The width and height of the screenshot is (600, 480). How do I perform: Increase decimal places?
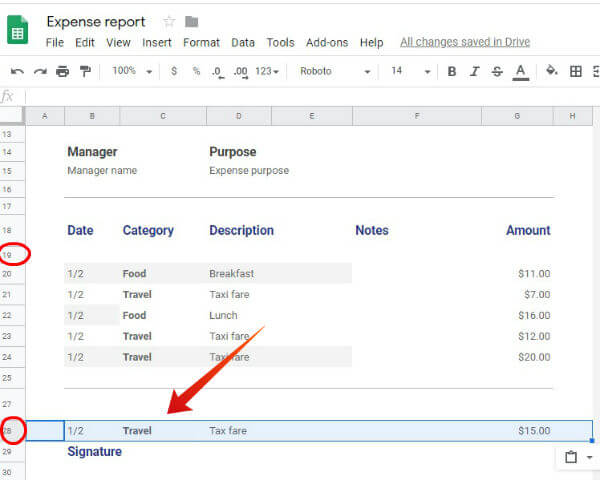(241, 72)
